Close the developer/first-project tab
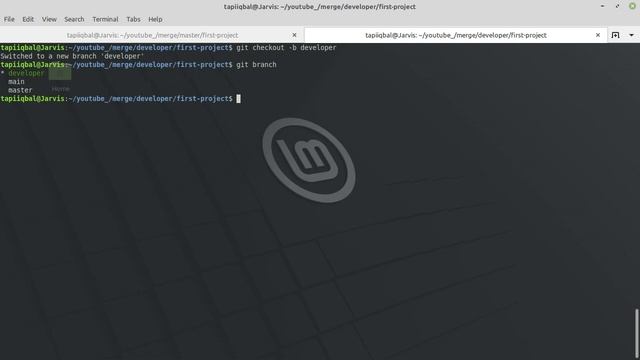640x360 pixels. 598,35
